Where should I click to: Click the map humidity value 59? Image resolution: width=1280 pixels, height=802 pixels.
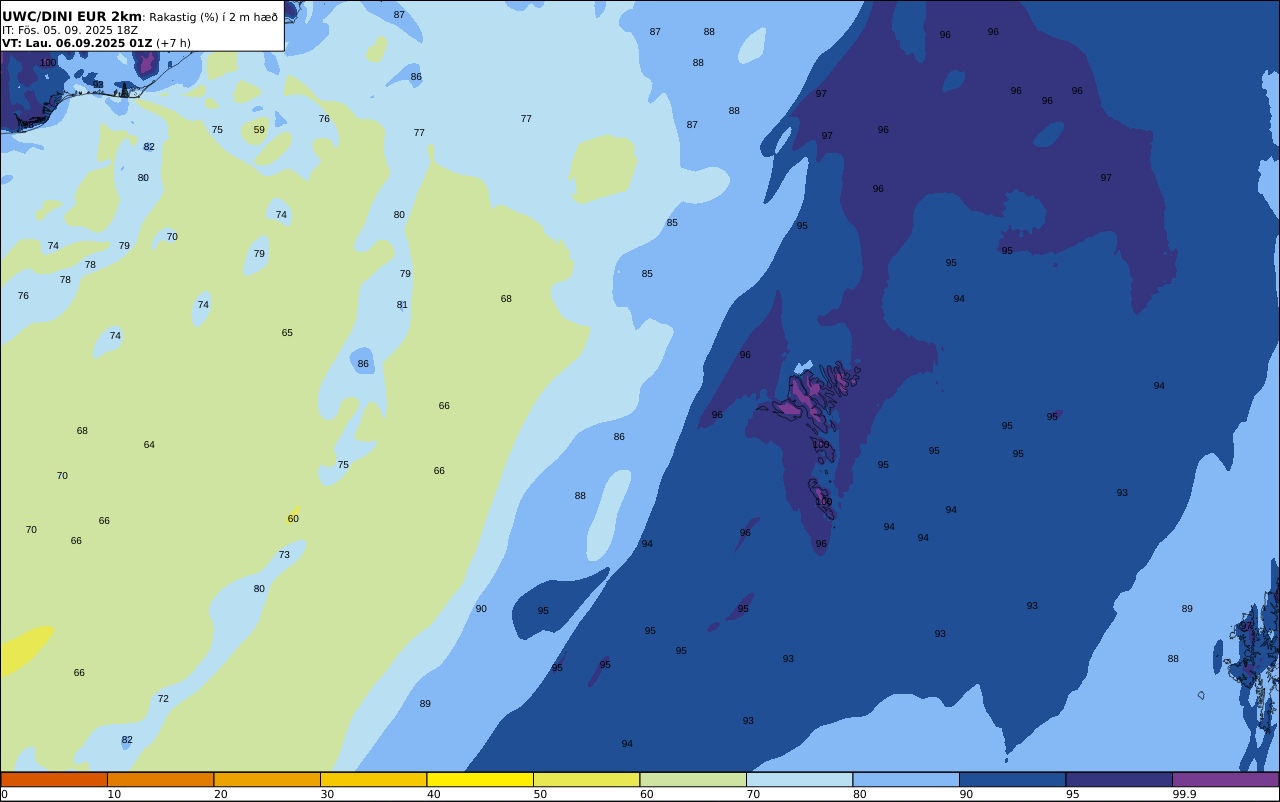pyautogui.click(x=259, y=130)
